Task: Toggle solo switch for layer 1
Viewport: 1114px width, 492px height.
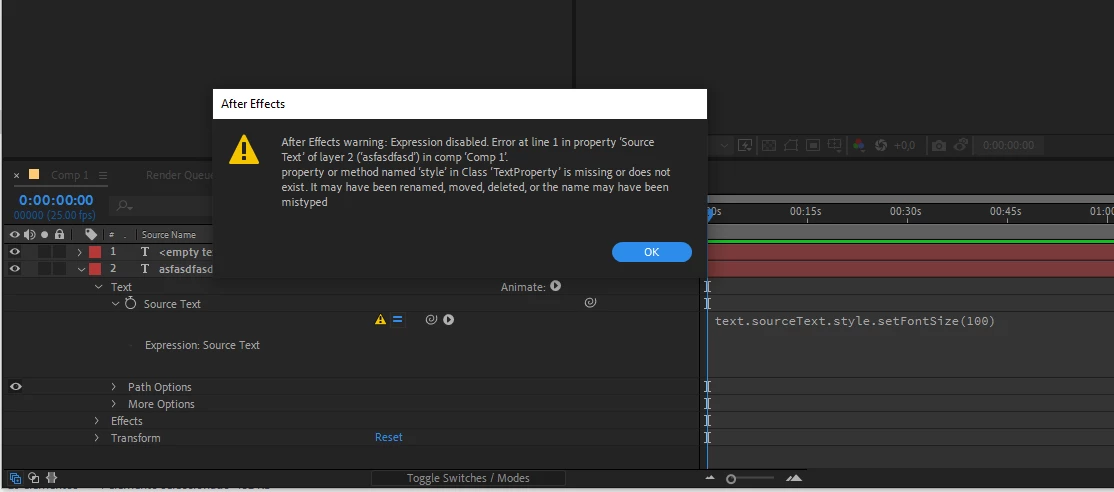Action: click(x=45, y=252)
